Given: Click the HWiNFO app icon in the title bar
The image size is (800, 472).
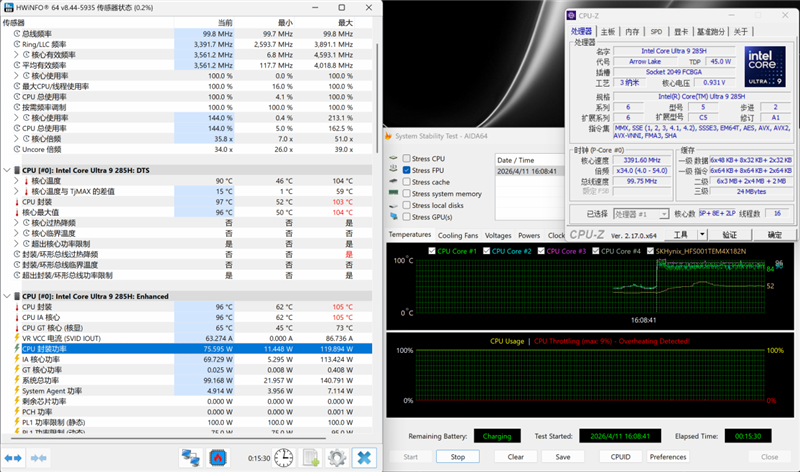Looking at the screenshot, I should click(x=8, y=8).
